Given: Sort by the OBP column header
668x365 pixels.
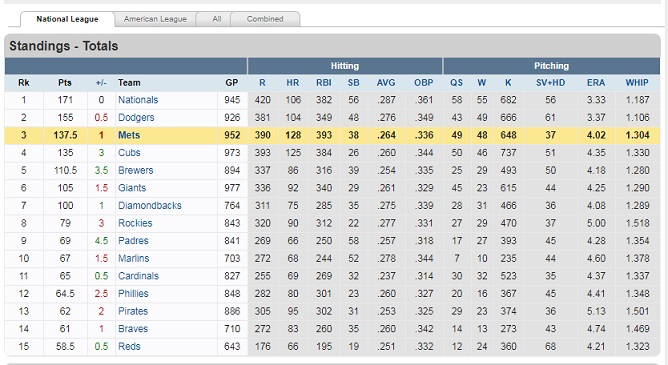Looking at the screenshot, I should click(423, 83).
